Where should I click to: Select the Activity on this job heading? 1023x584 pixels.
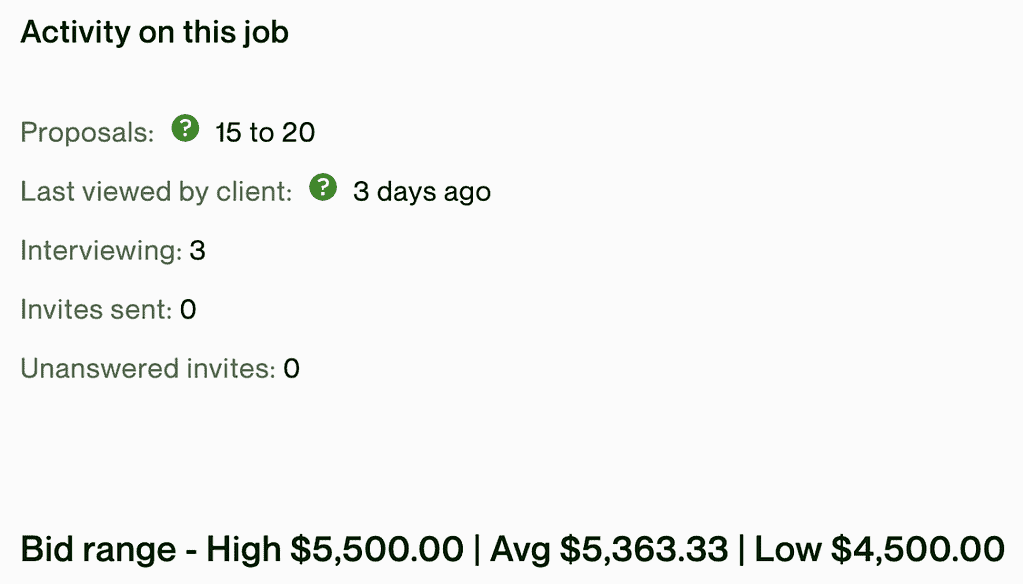tap(155, 32)
